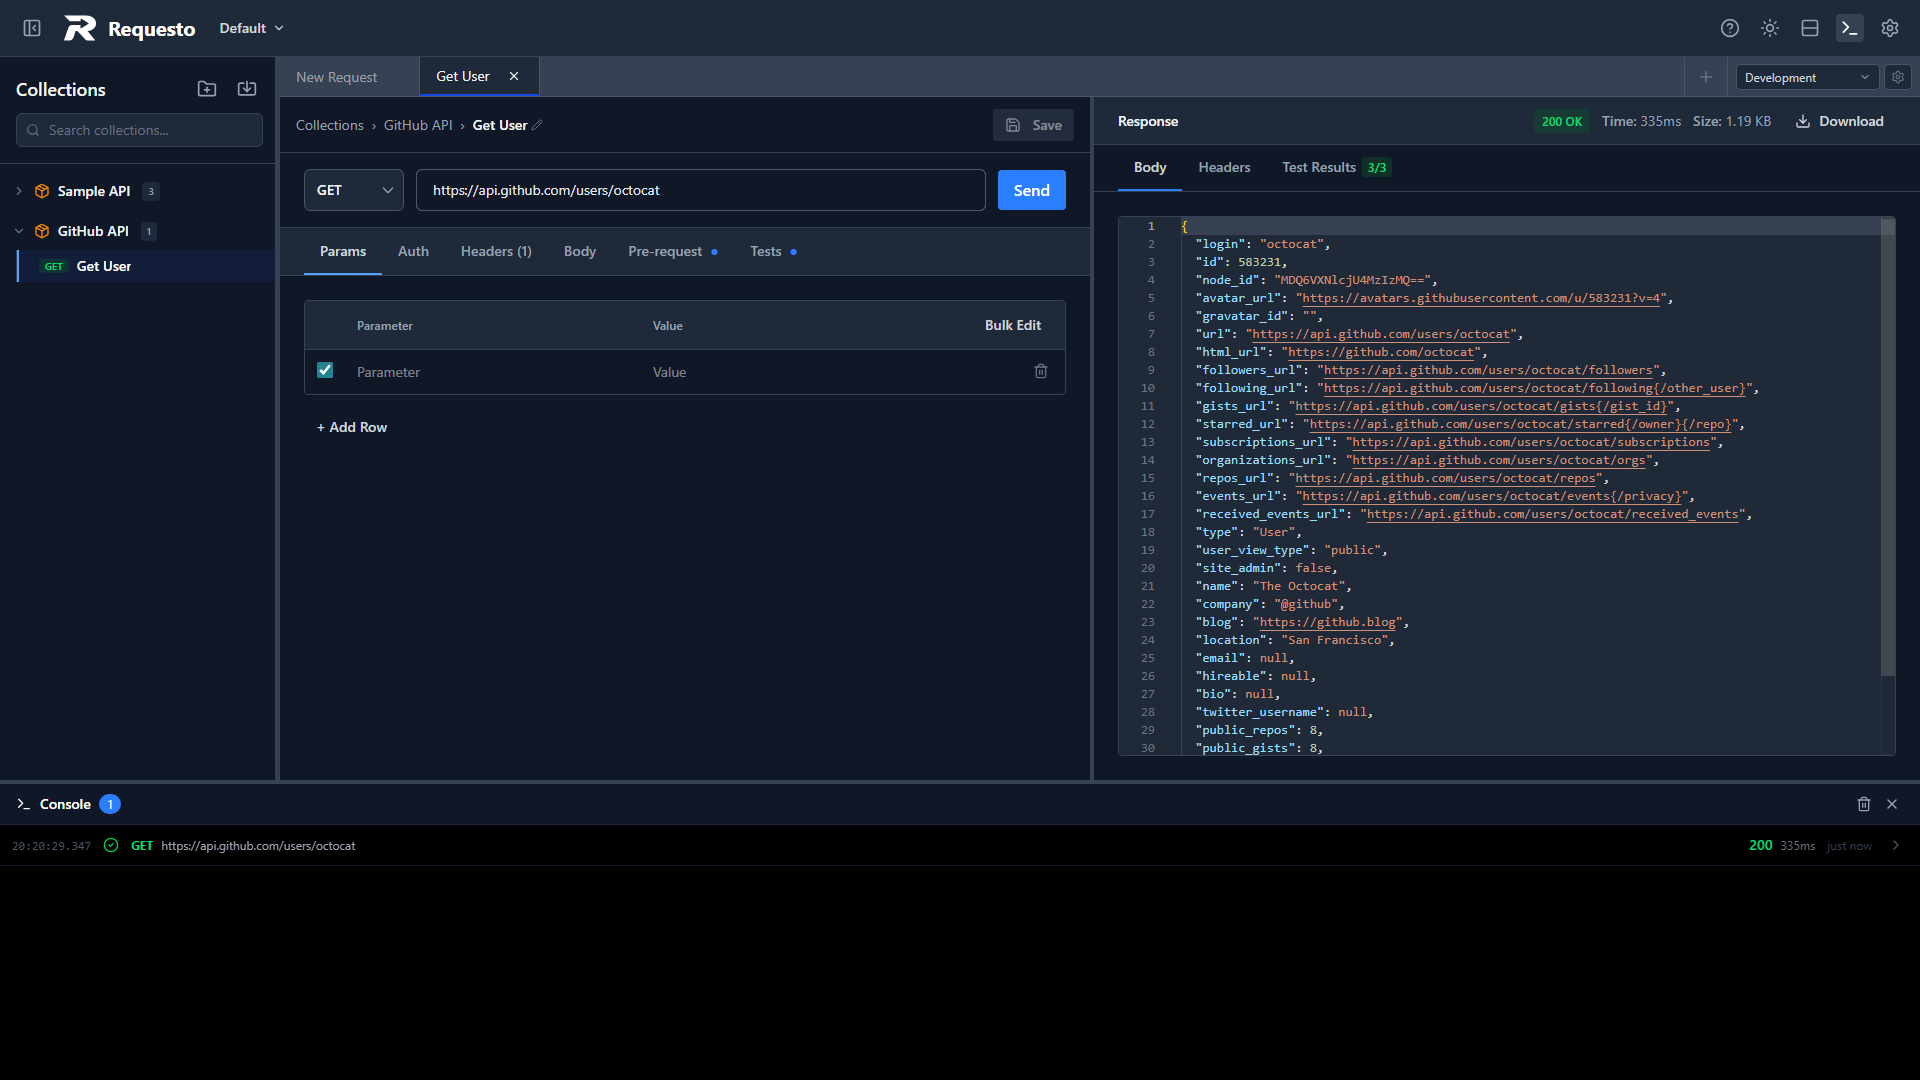Open the GET method dropdown
Screen dimensions: 1920x1080
click(x=354, y=190)
